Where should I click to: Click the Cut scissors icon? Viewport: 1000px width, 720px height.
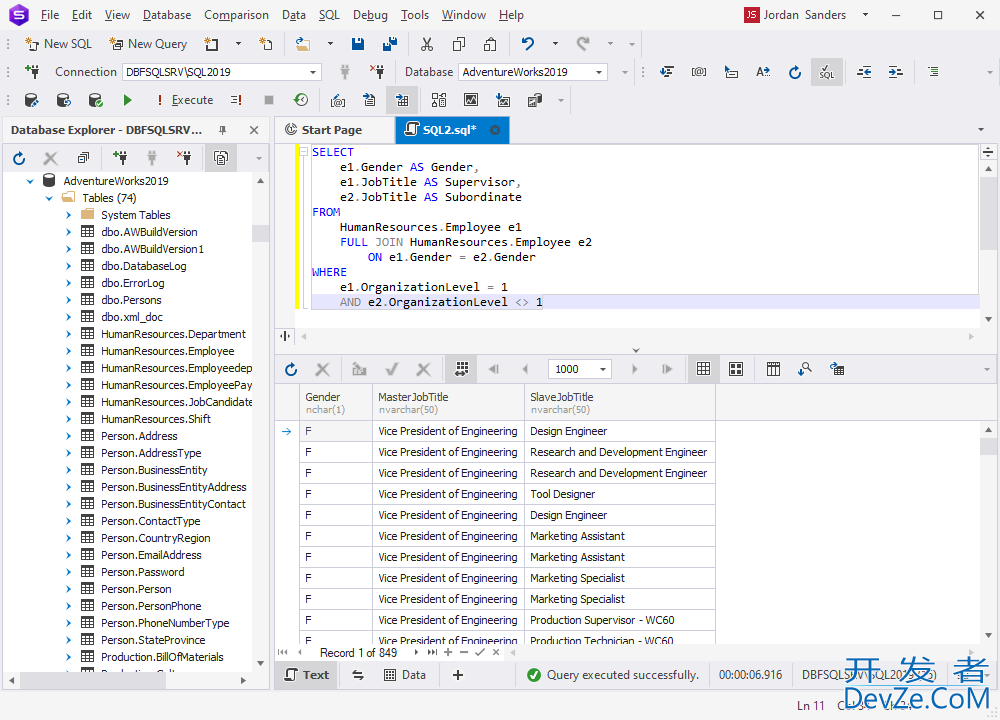pyautogui.click(x=427, y=44)
